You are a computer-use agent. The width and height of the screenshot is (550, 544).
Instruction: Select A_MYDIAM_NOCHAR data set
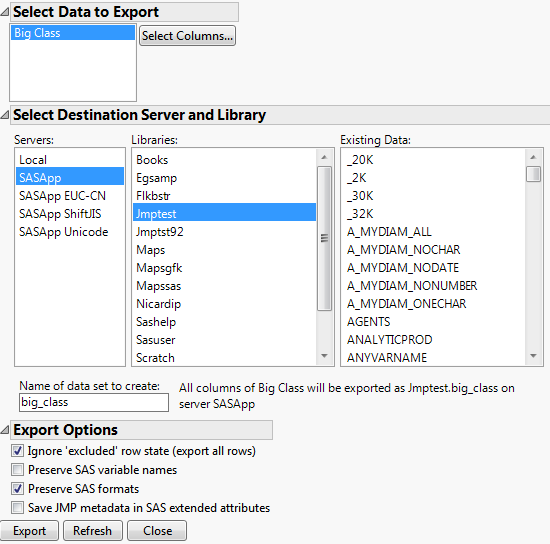[x=434, y=250]
